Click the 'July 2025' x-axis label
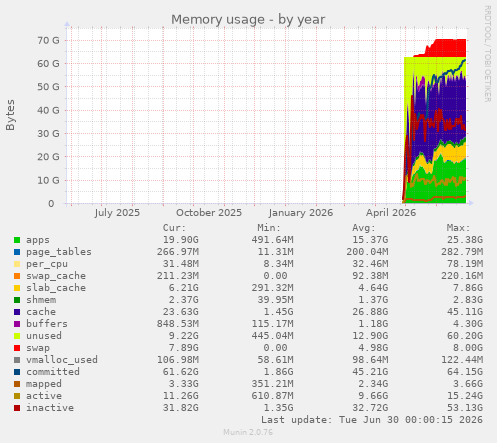Image resolution: width=497 pixels, height=443 pixels. pos(117,213)
